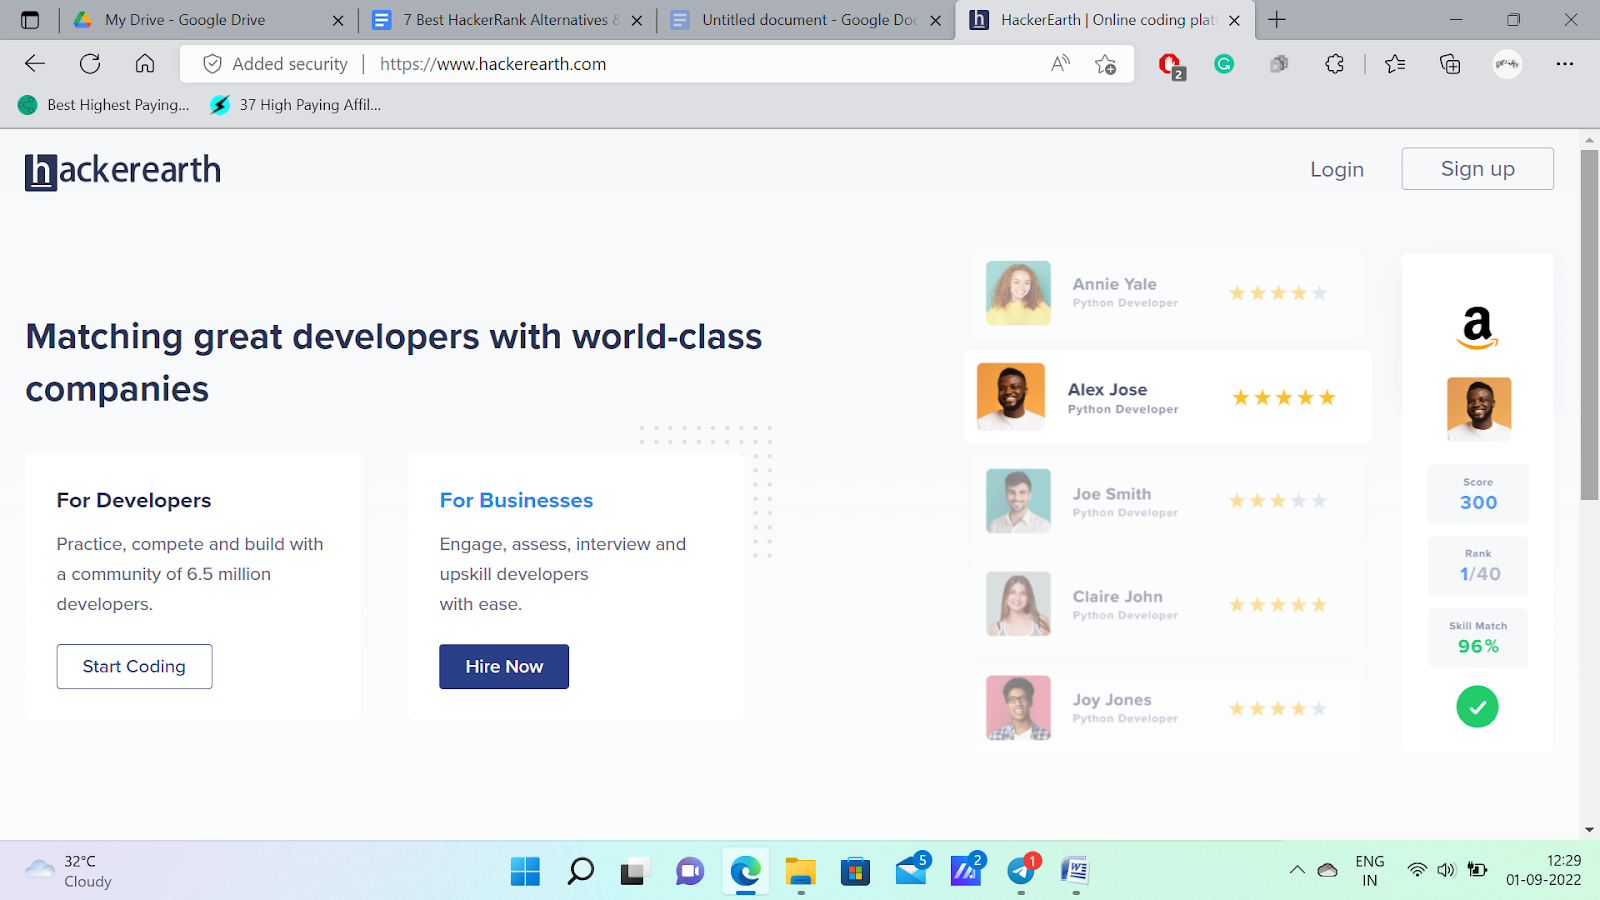Open Task View from the taskbar
Image resolution: width=1600 pixels, height=900 pixels.
pos(635,871)
